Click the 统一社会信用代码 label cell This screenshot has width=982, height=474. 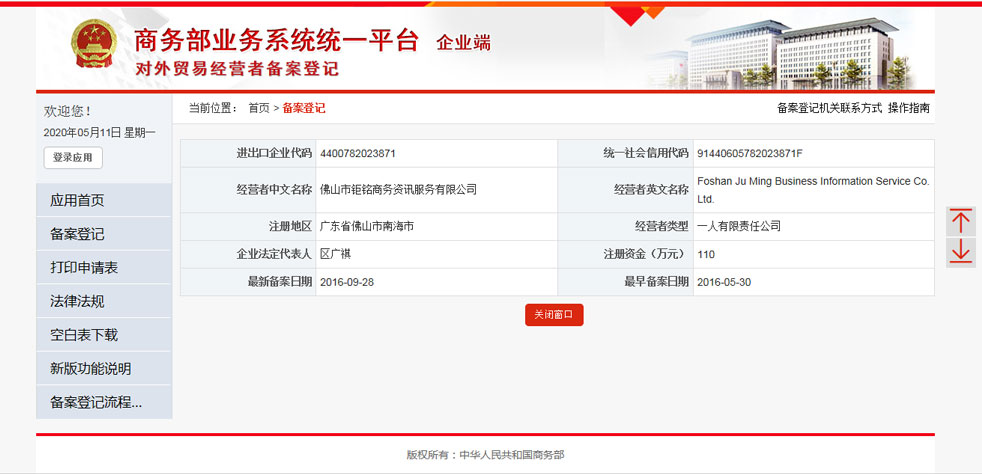pos(625,153)
